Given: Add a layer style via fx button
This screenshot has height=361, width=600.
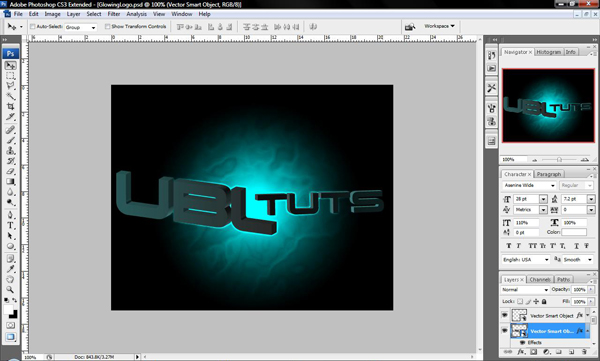Looking at the screenshot, I should coord(521,351).
